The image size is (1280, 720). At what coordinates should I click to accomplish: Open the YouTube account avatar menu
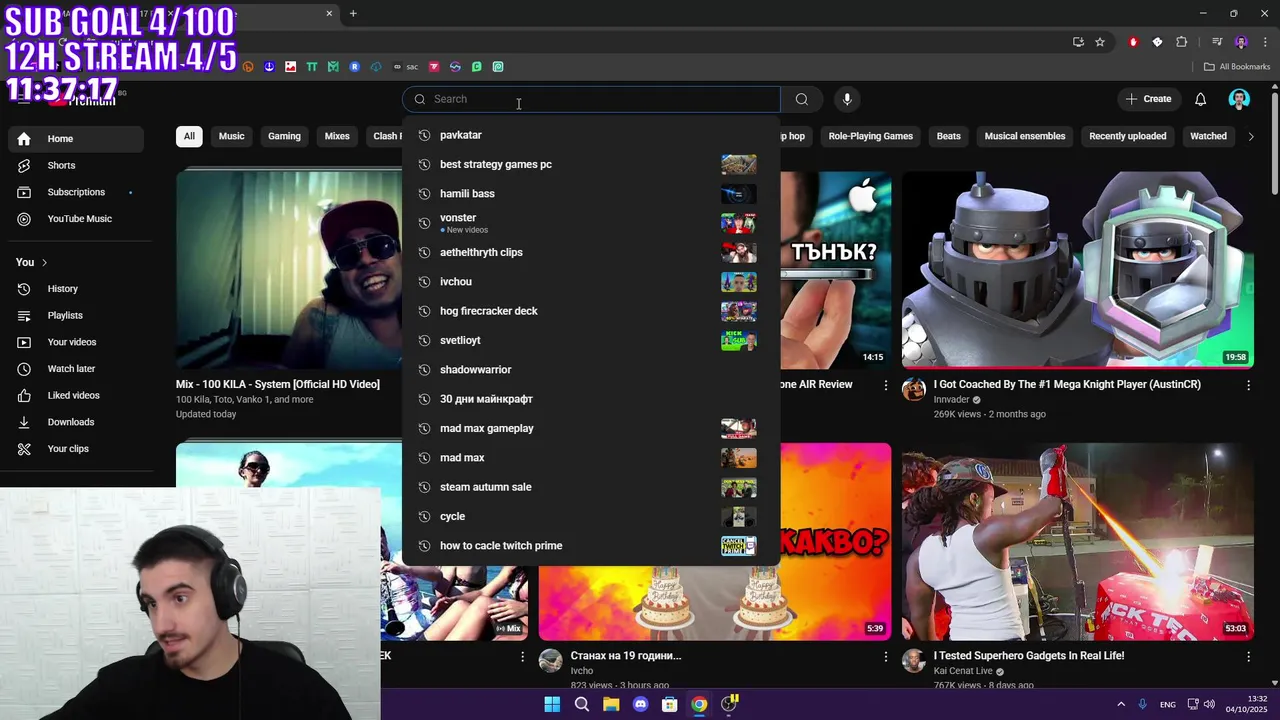[1239, 99]
